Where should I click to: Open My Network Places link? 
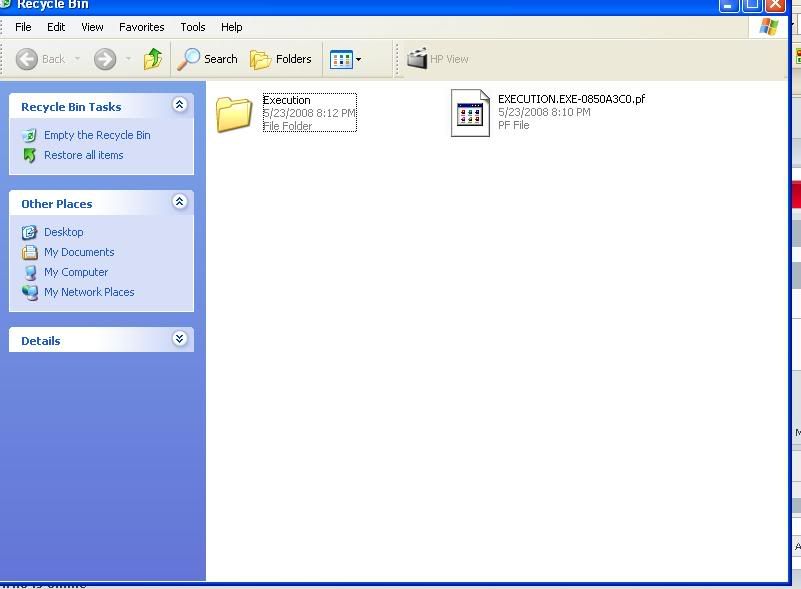tap(89, 292)
